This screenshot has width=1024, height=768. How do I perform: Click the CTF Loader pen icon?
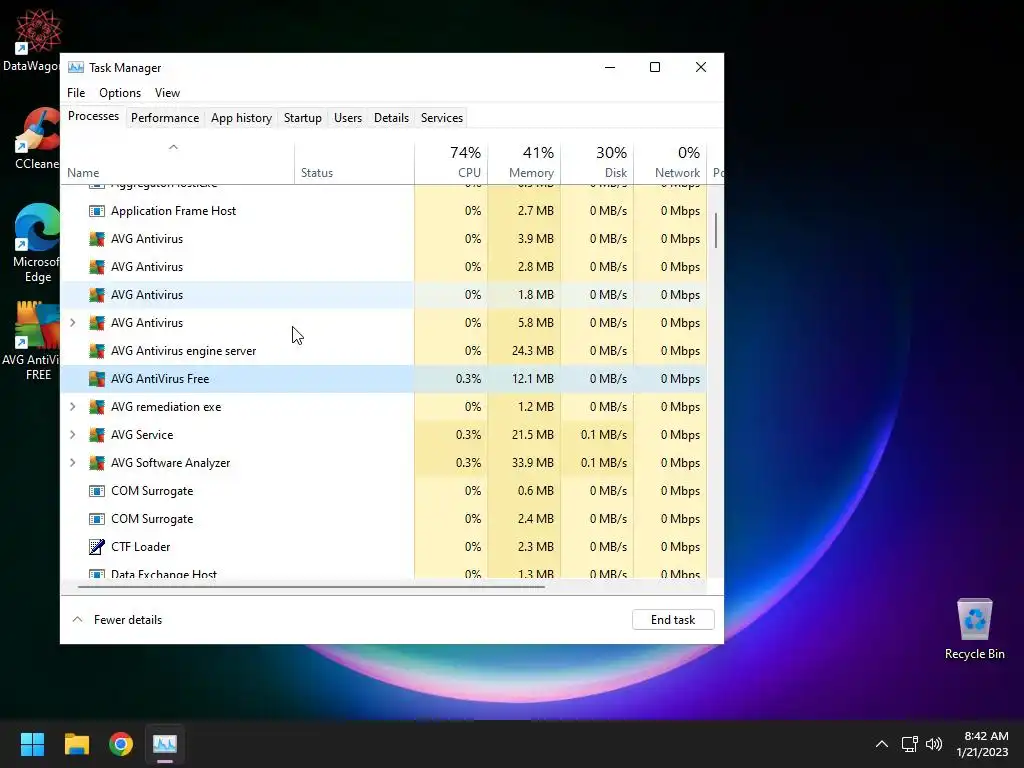tap(97, 547)
